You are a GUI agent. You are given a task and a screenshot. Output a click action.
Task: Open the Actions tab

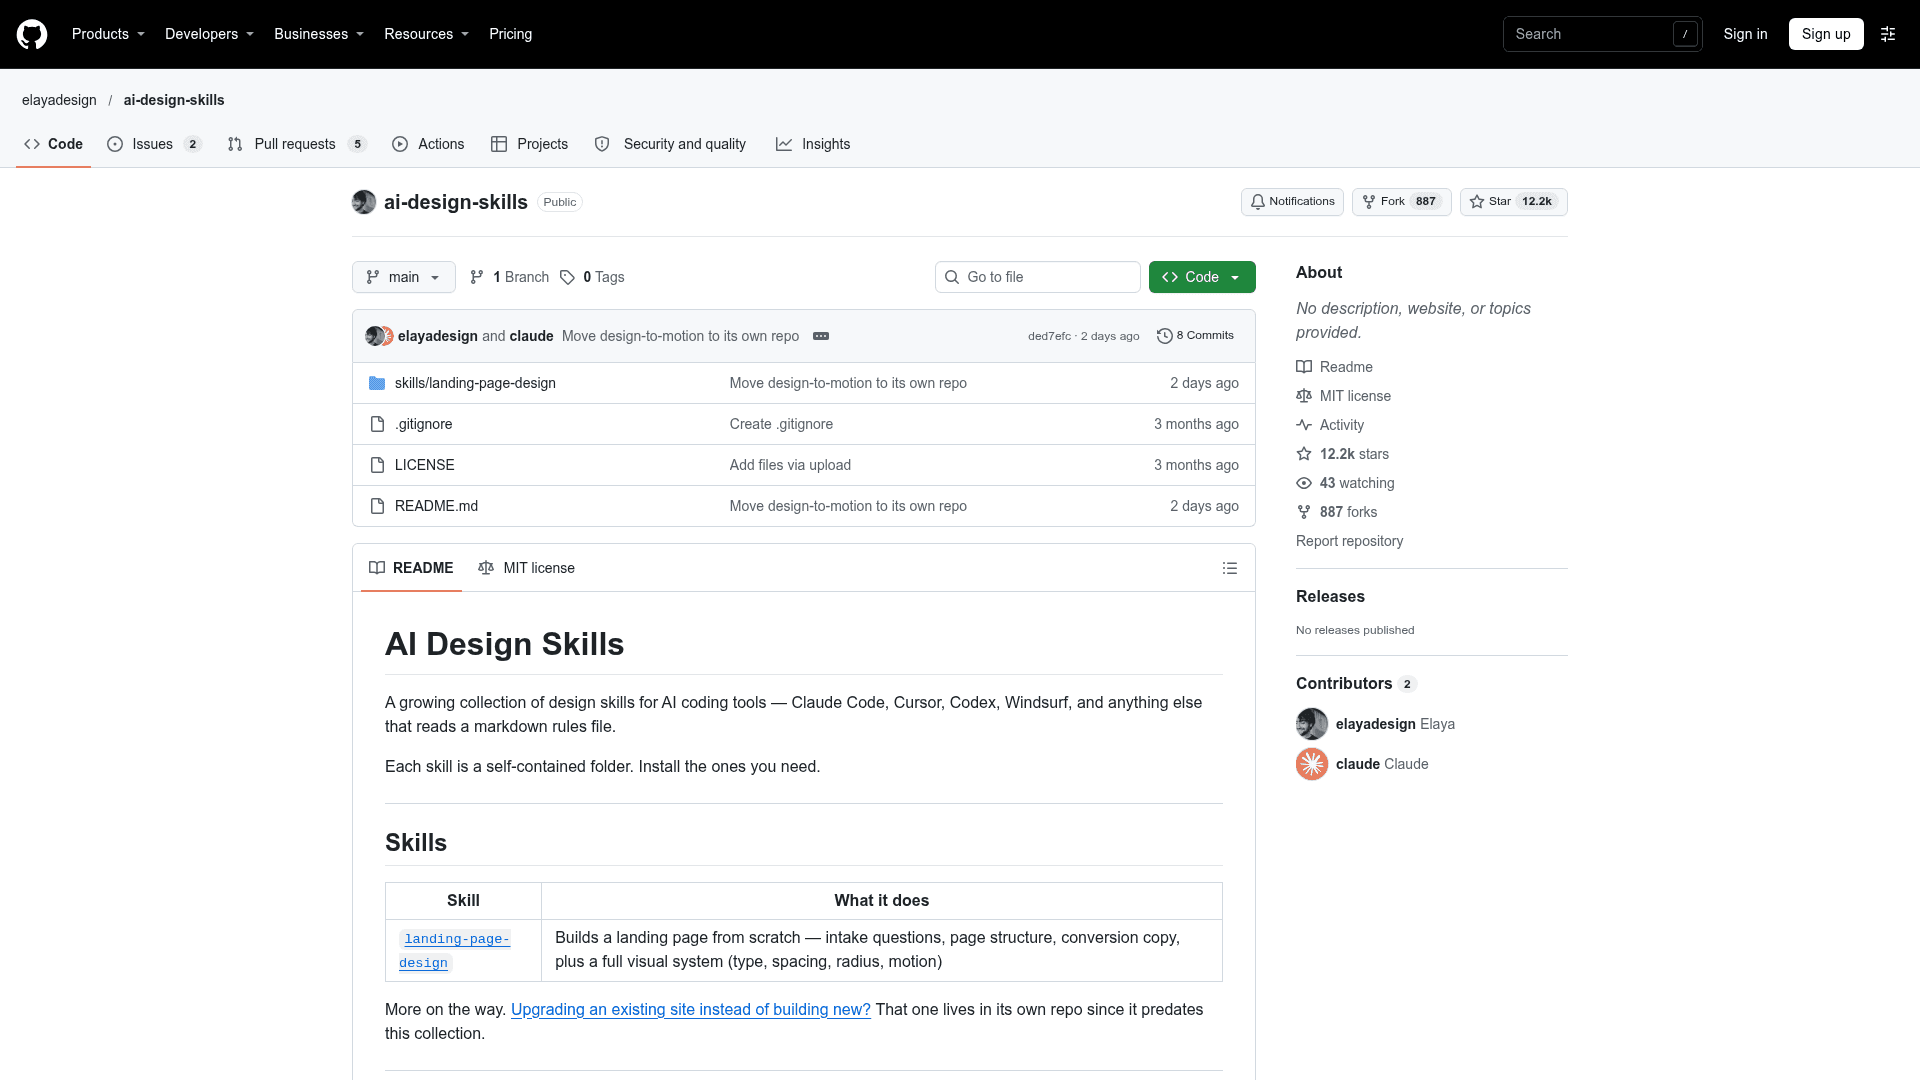[x=428, y=144]
